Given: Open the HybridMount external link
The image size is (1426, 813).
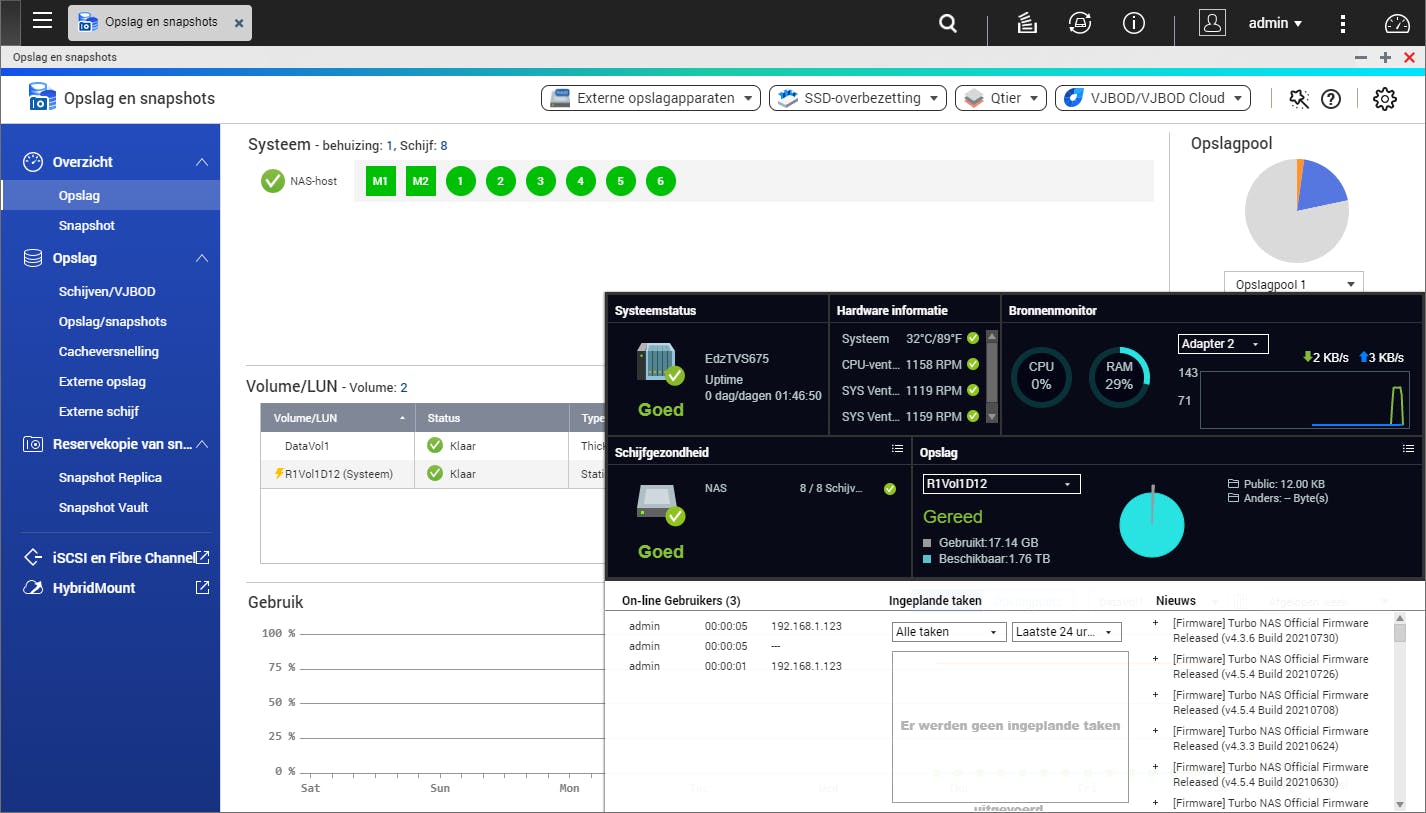Looking at the screenshot, I should (x=202, y=588).
